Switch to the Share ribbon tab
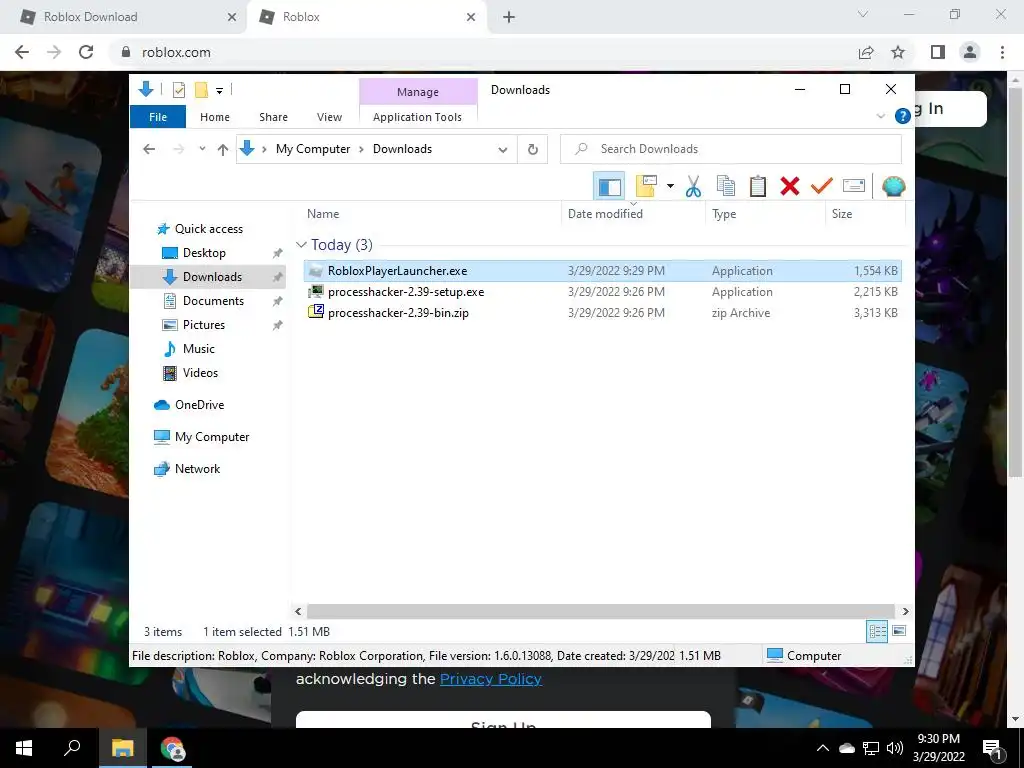 273,117
